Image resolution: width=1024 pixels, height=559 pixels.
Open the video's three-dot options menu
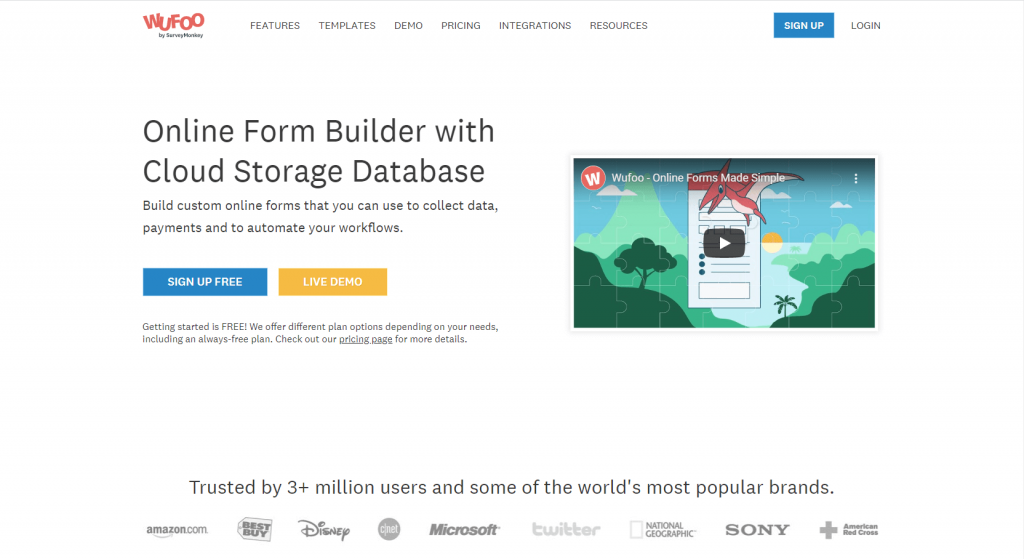[x=856, y=178]
